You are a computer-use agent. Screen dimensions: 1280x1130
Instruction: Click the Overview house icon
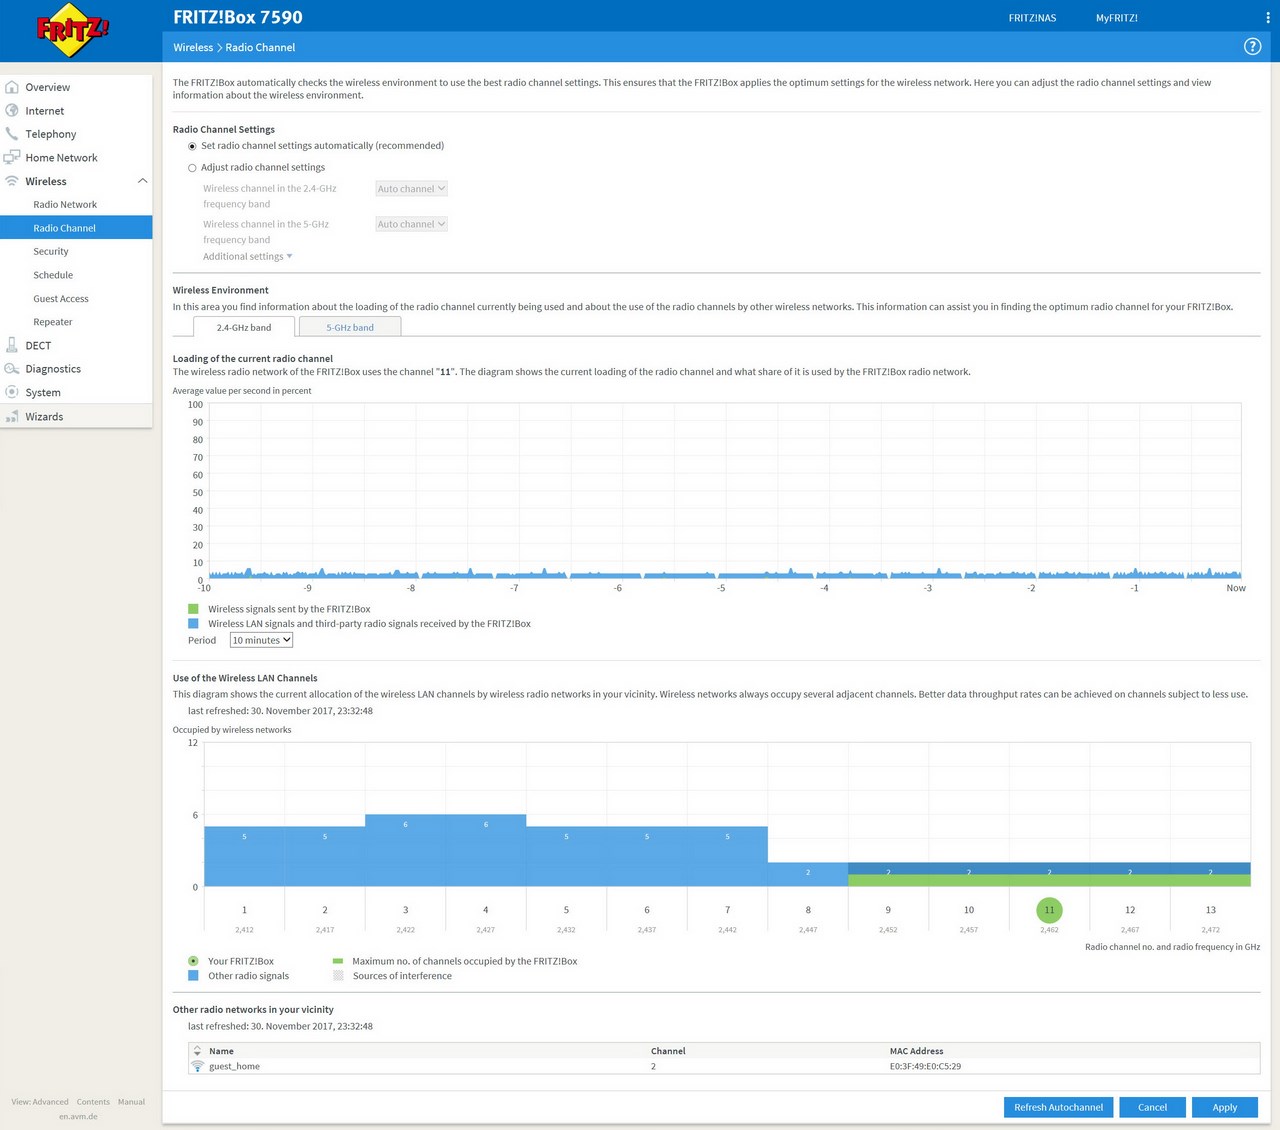coord(12,87)
